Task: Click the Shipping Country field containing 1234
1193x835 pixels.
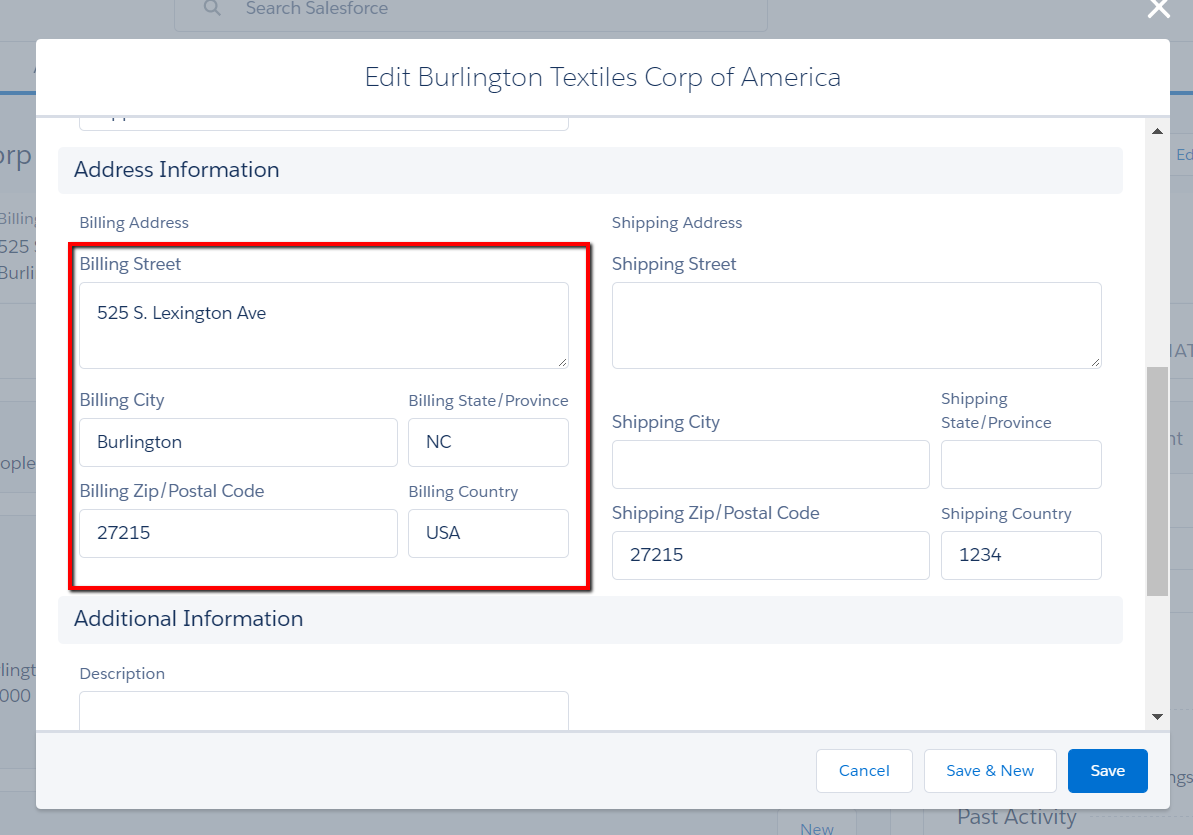Action: coord(1021,555)
